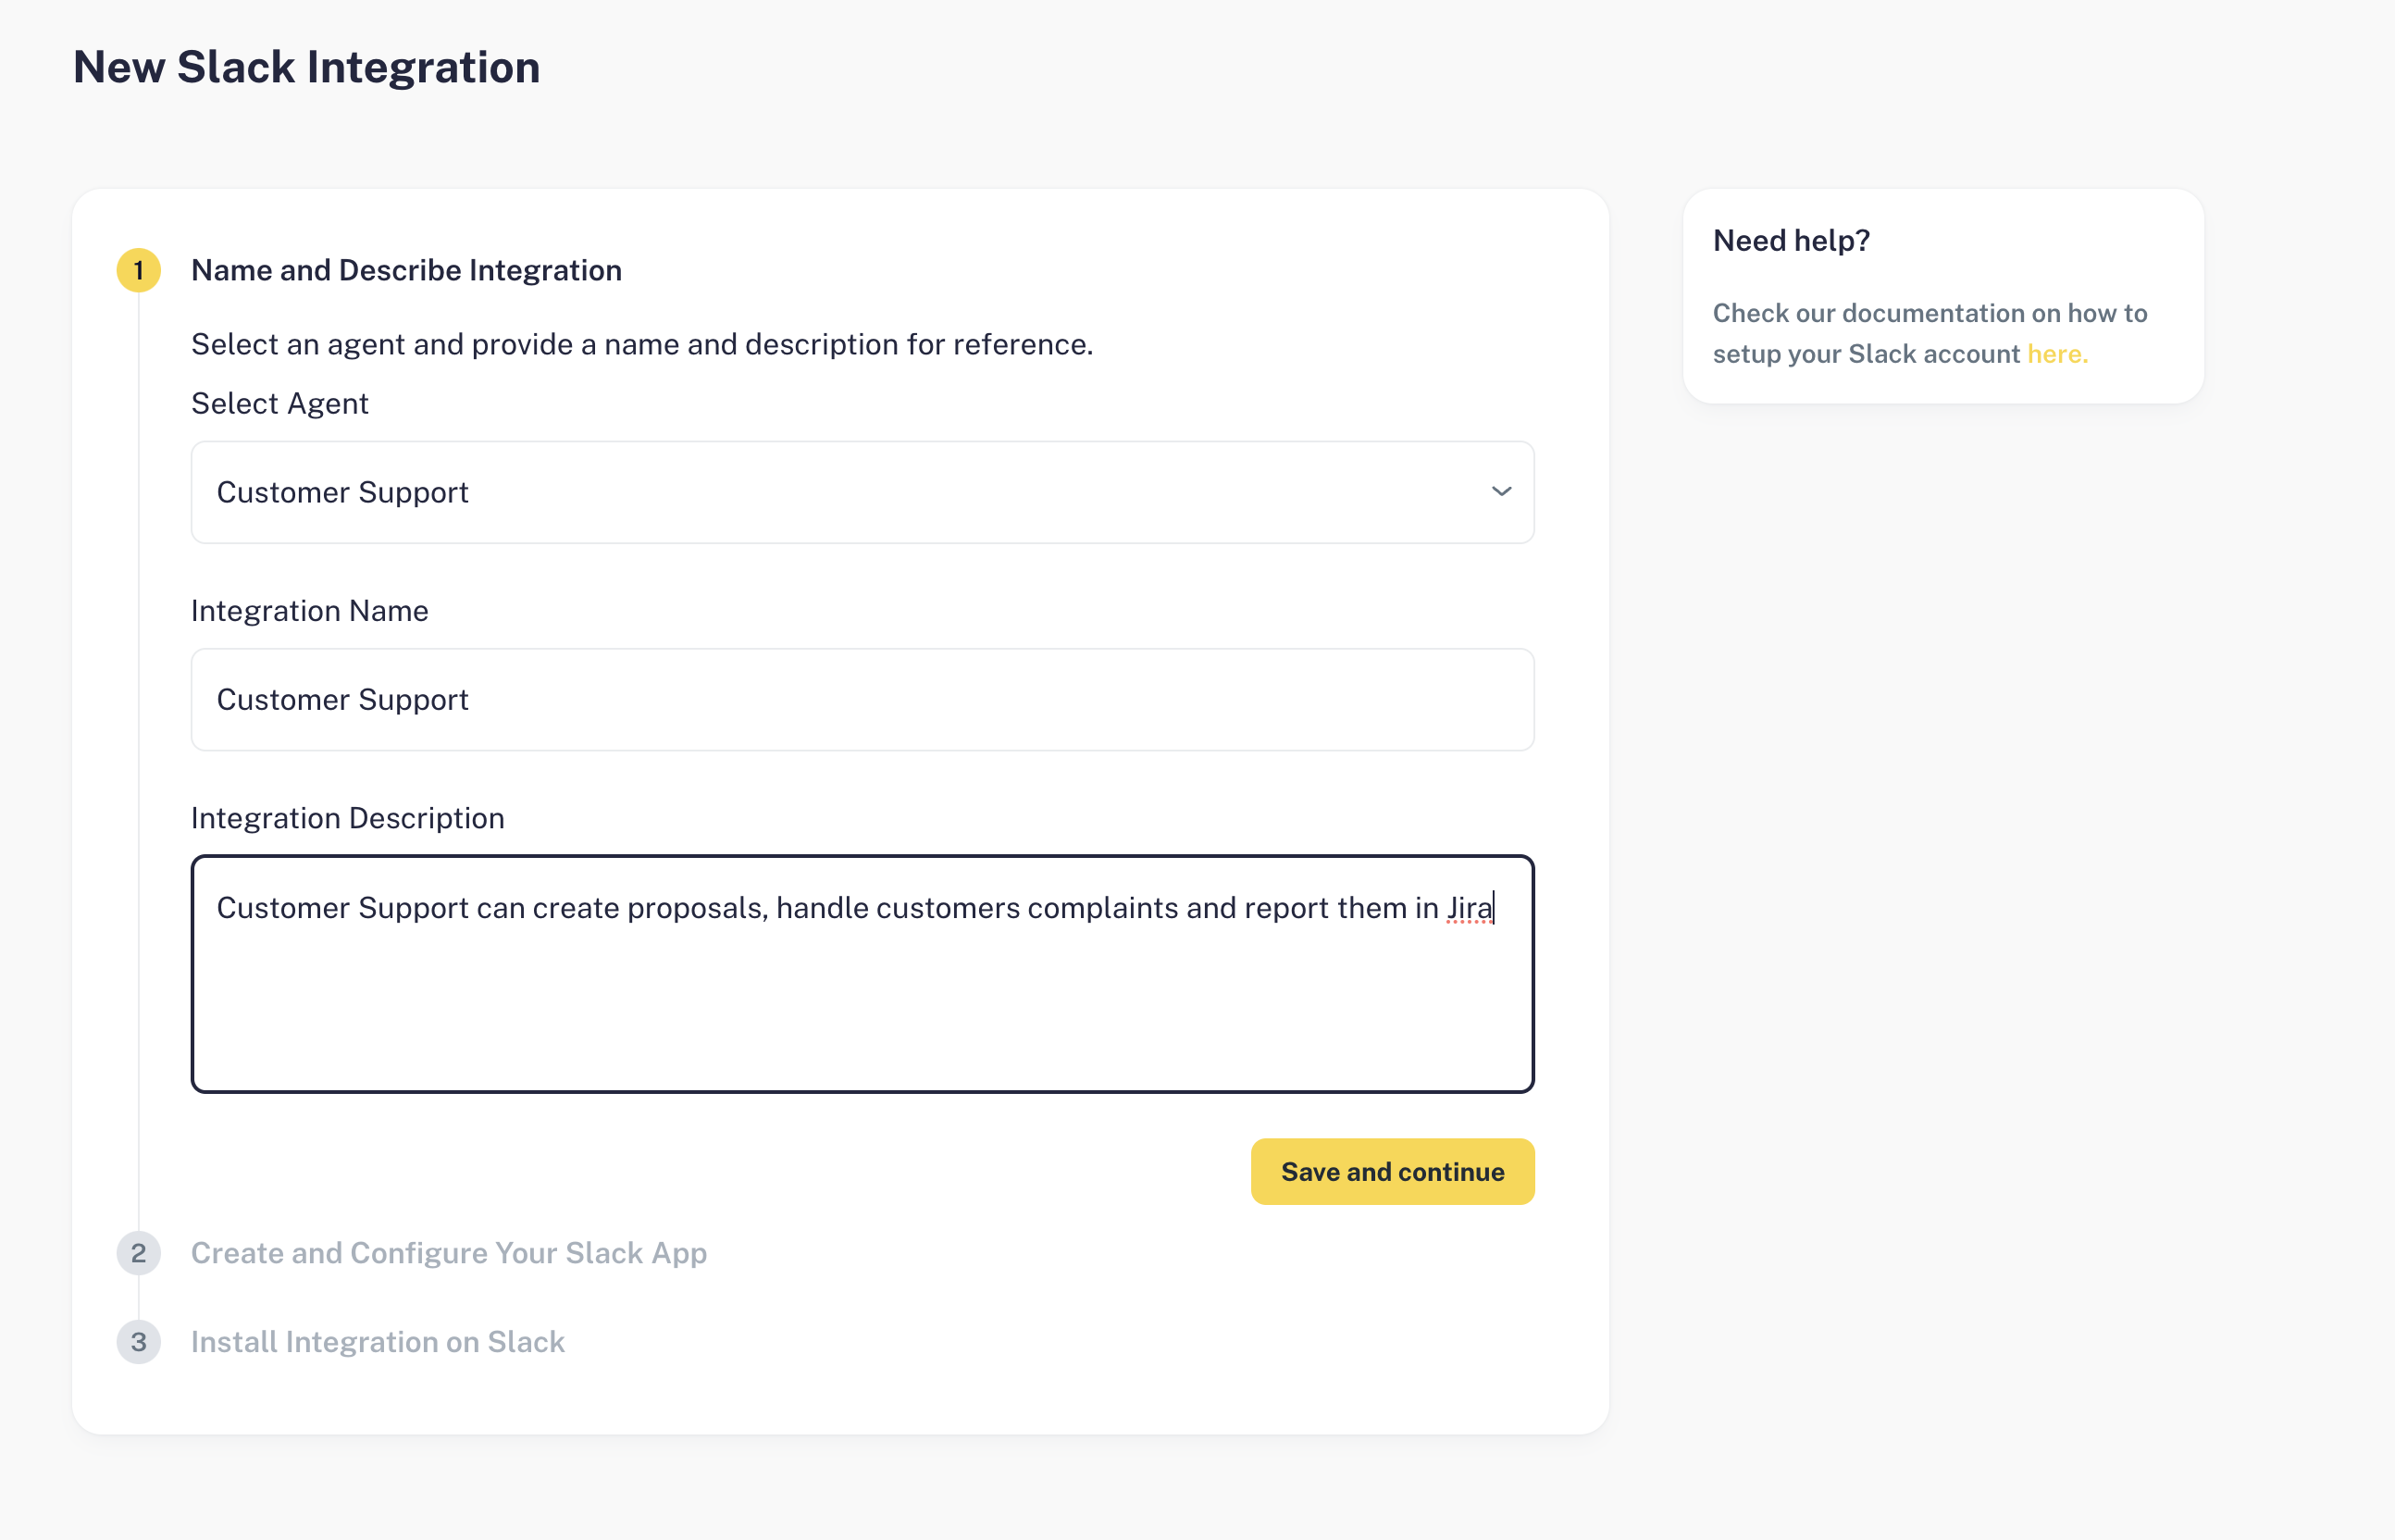This screenshot has width=2395, height=1540.
Task: Click the grey step 2 number badge
Action: 139,1253
